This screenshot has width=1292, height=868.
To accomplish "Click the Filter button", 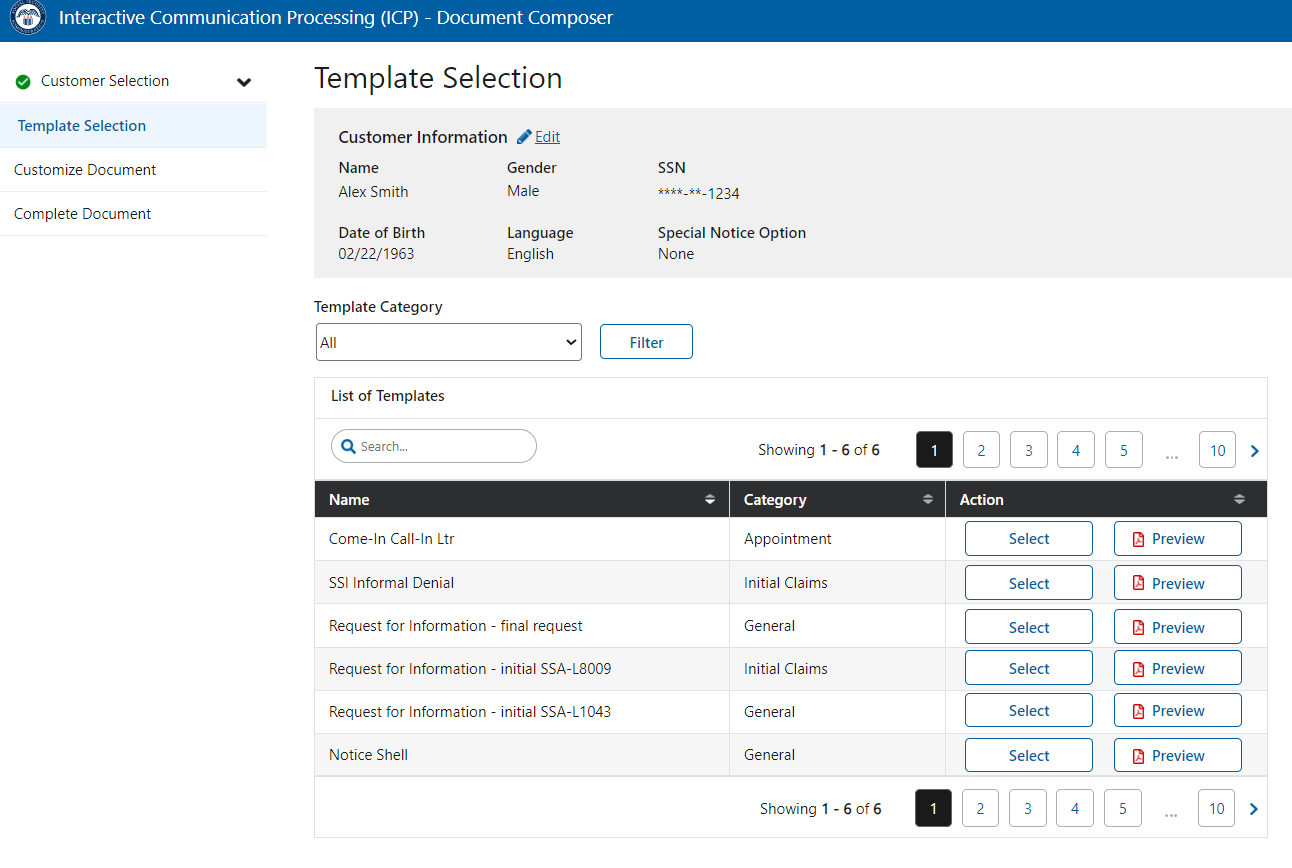I will 646,342.
